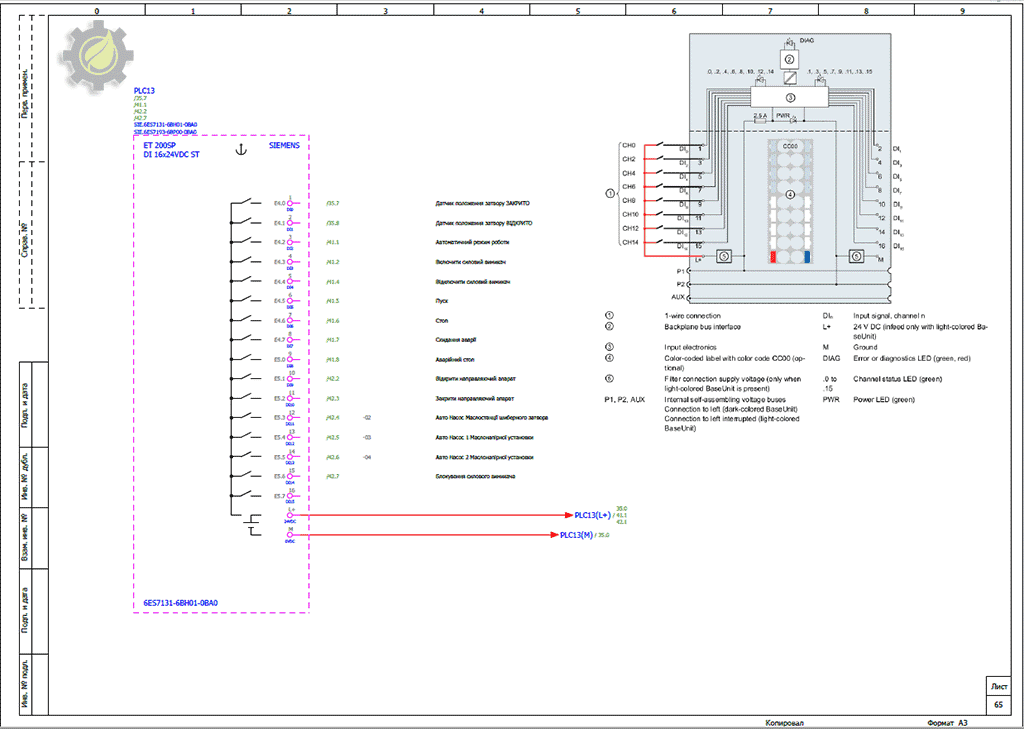Click the ET 200SP module name
Image resolution: width=1024 pixels, height=729 pixels.
click(160, 145)
